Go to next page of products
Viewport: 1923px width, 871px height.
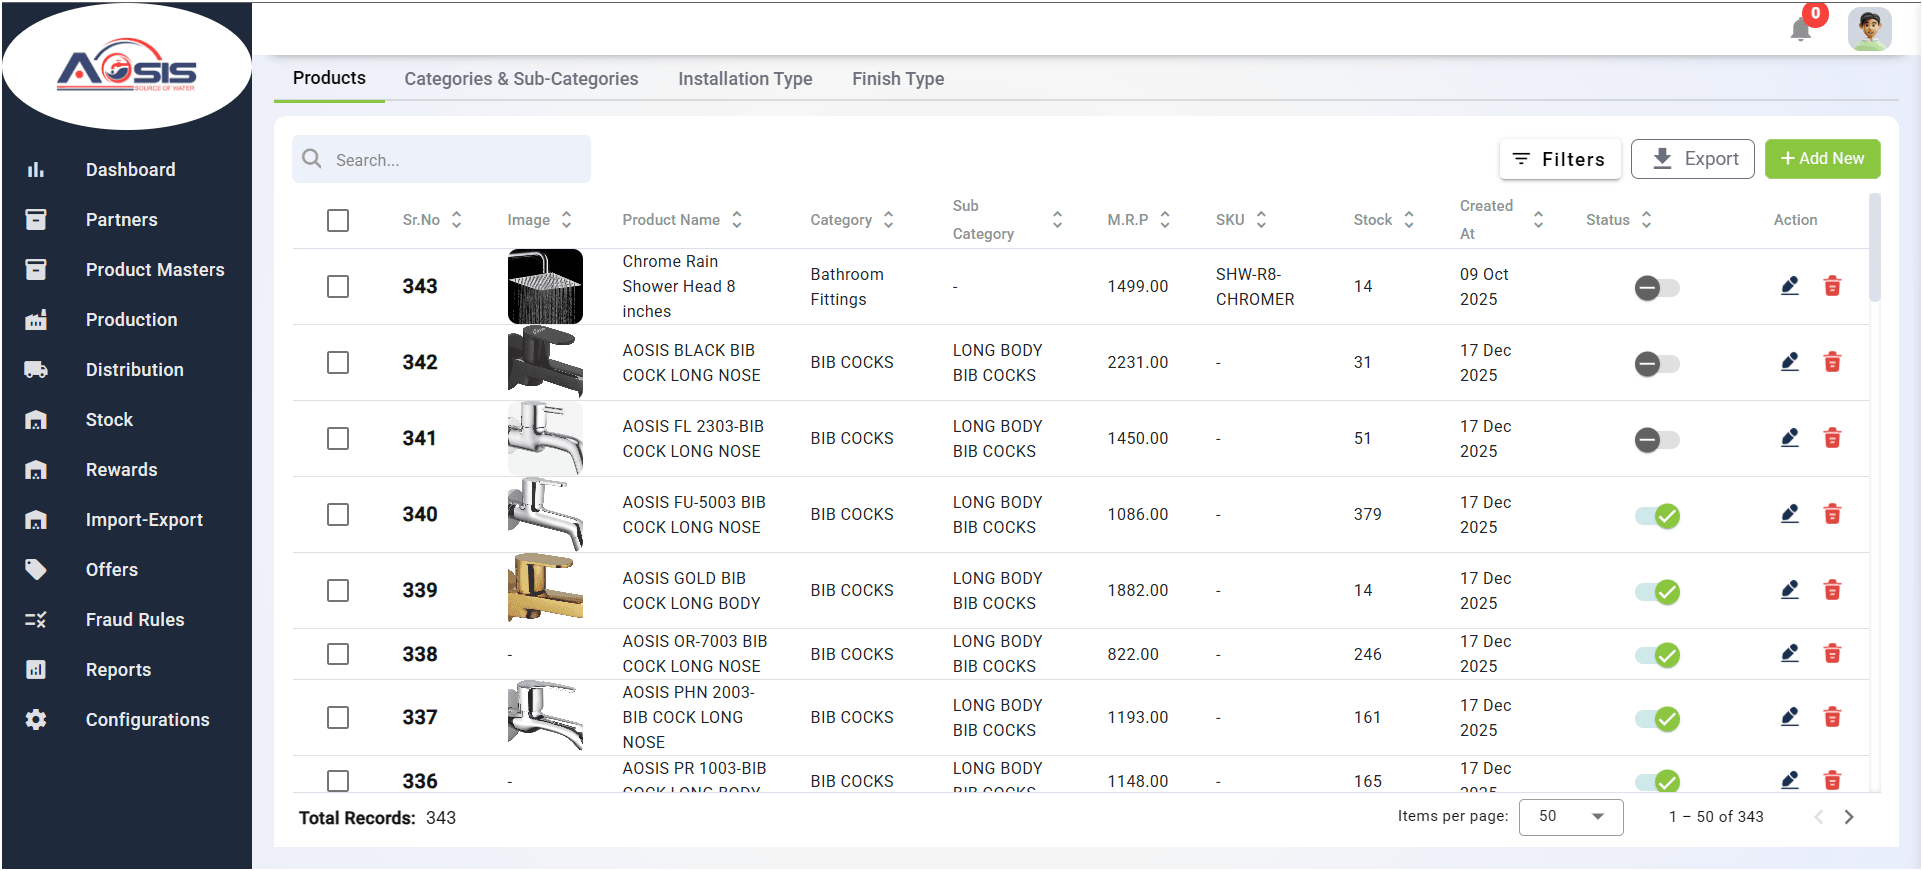(x=1849, y=817)
